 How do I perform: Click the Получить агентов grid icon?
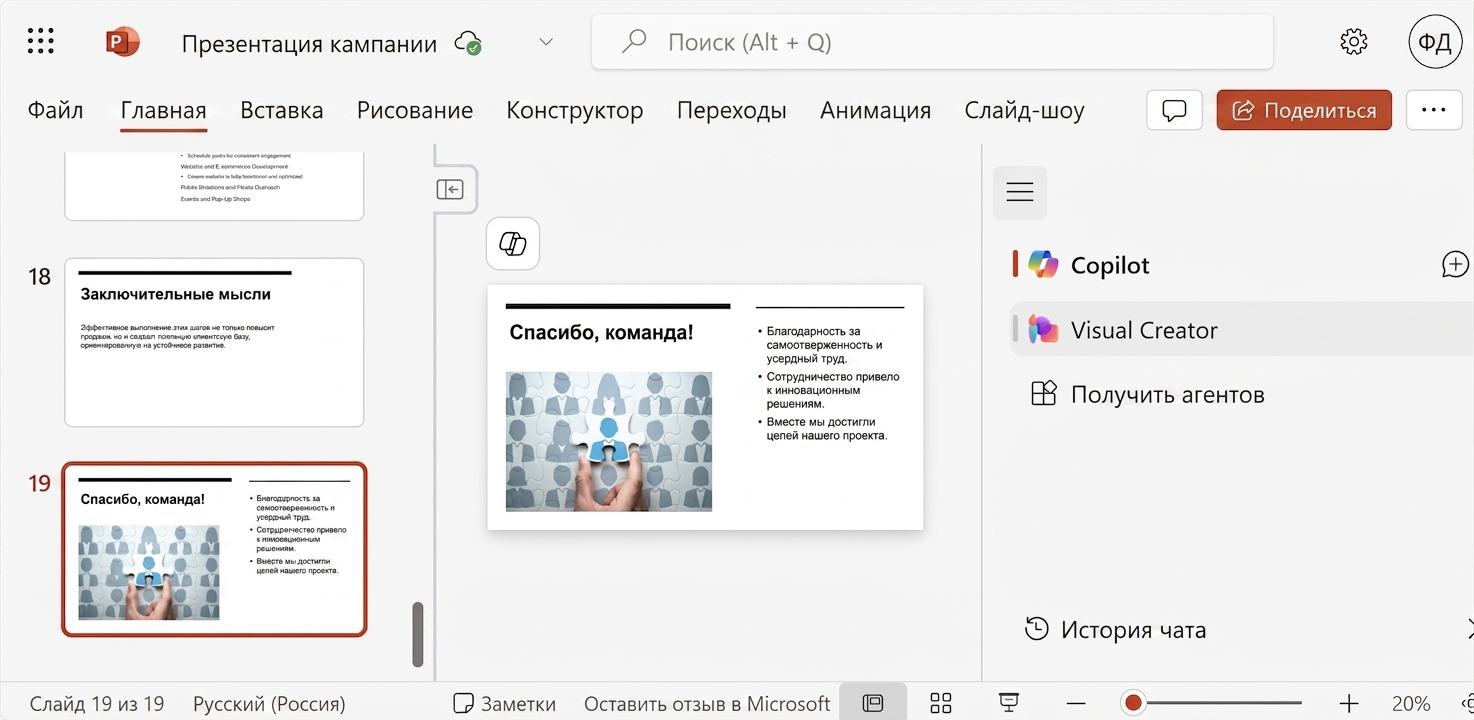1043,394
